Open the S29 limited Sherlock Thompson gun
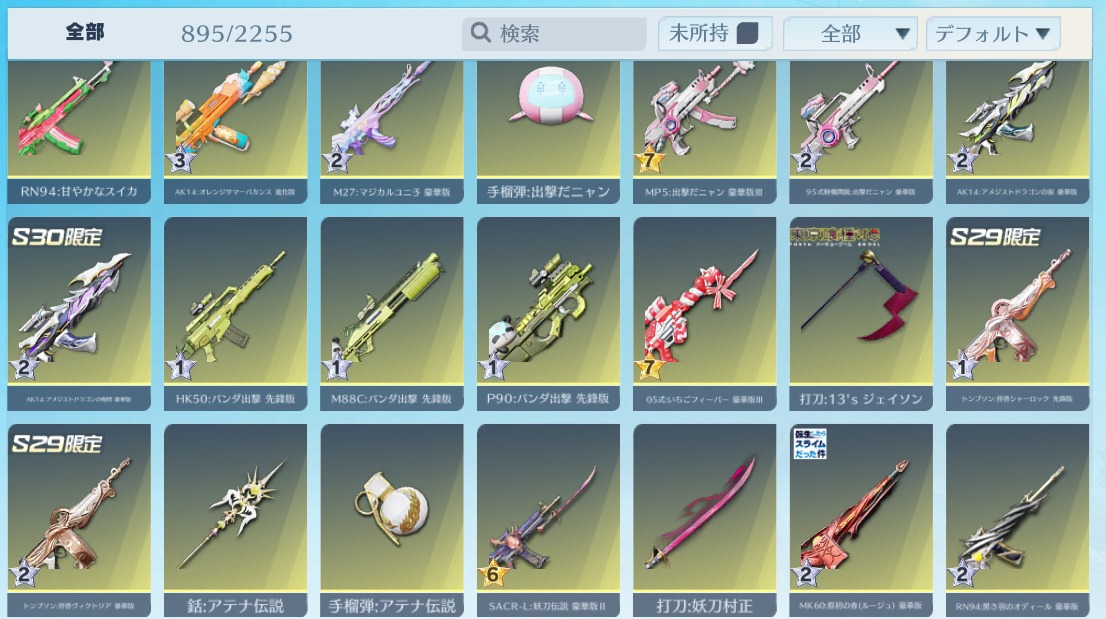This screenshot has width=1106, height=619. click(x=1017, y=314)
